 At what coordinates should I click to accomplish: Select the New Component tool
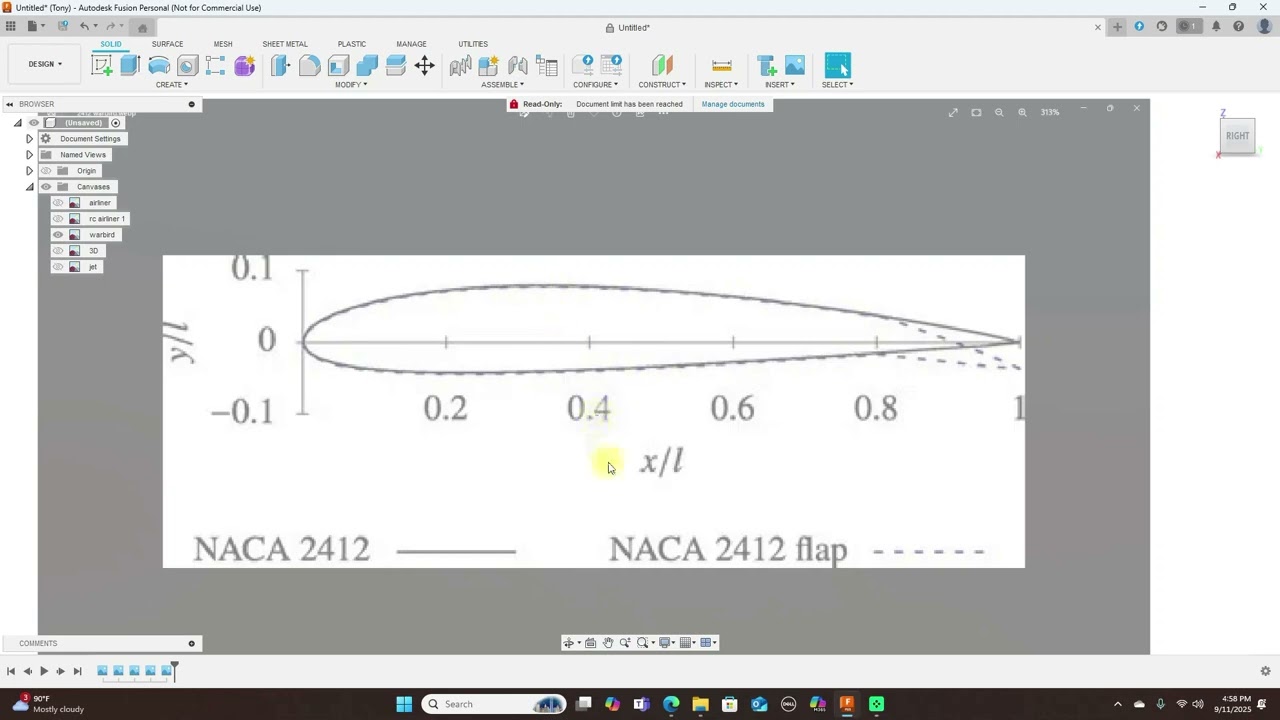(489, 66)
